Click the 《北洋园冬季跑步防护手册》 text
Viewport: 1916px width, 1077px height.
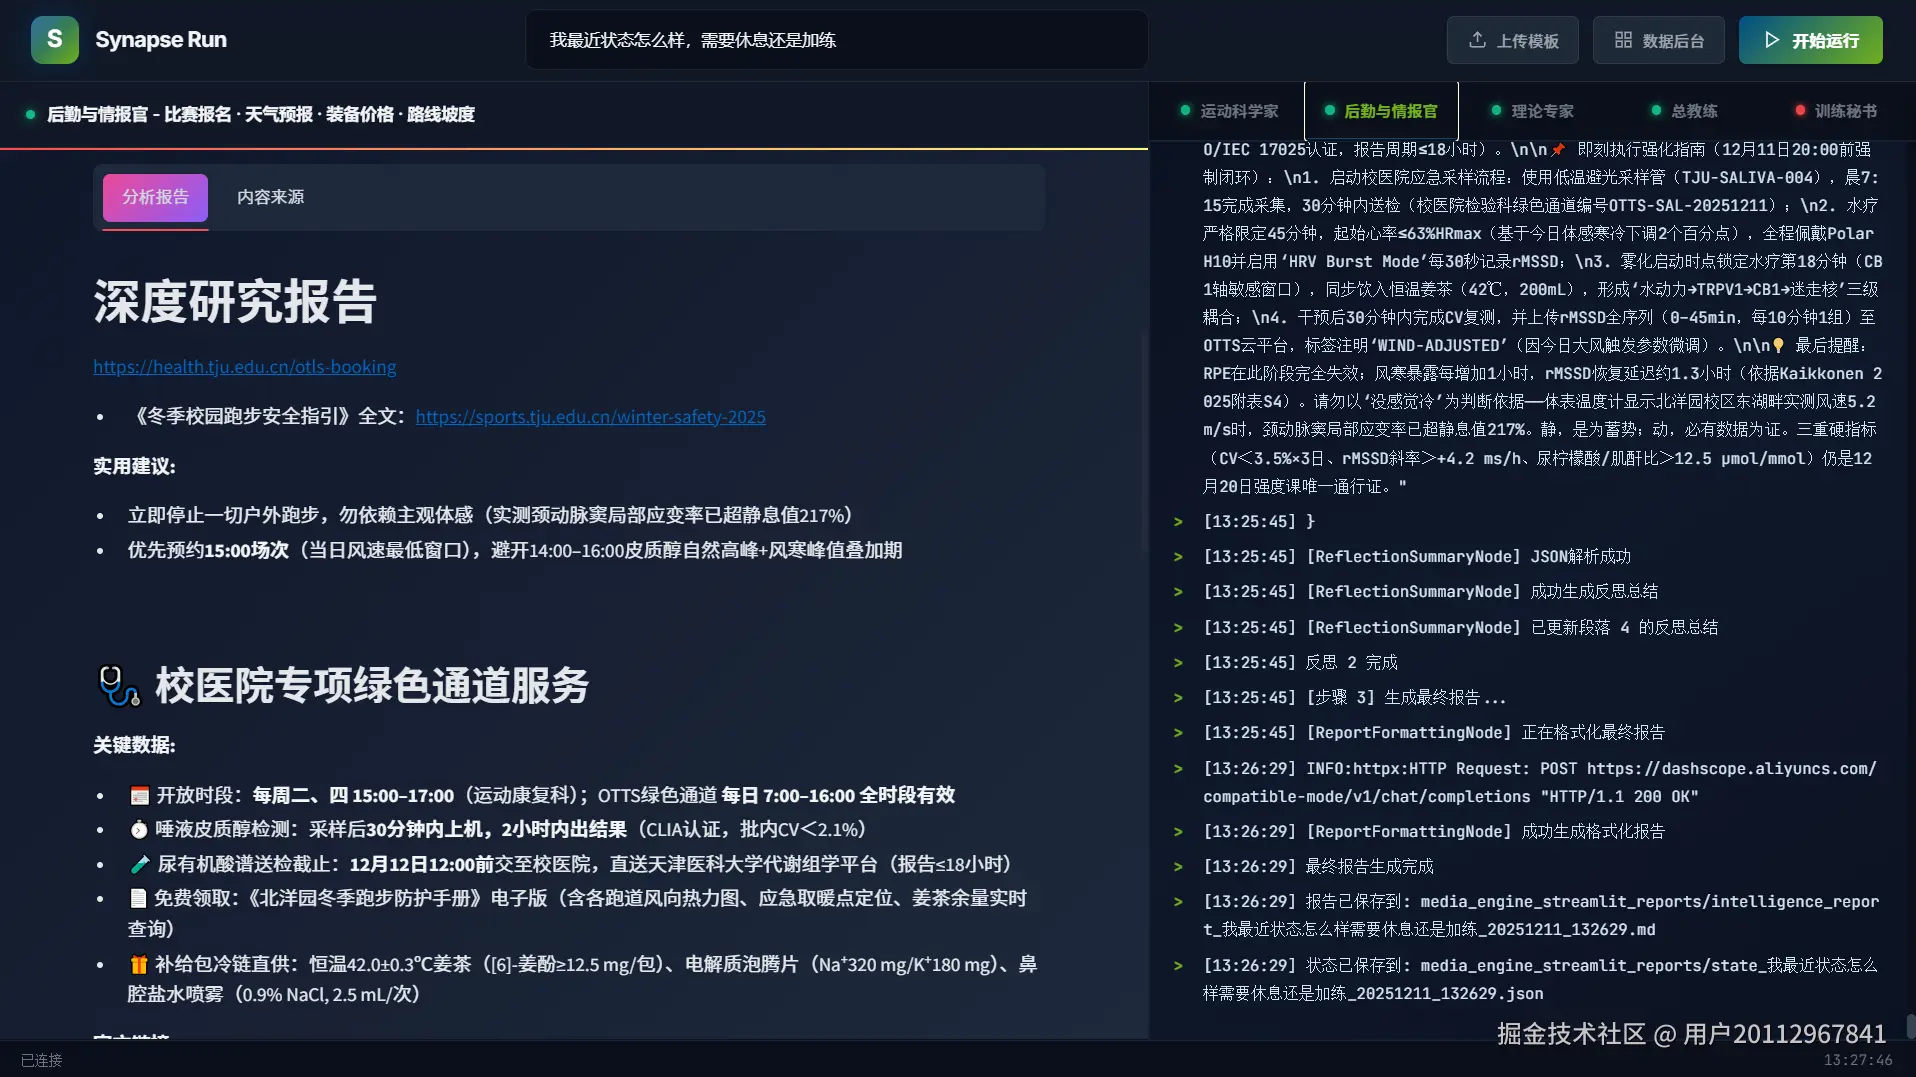[x=365, y=898]
